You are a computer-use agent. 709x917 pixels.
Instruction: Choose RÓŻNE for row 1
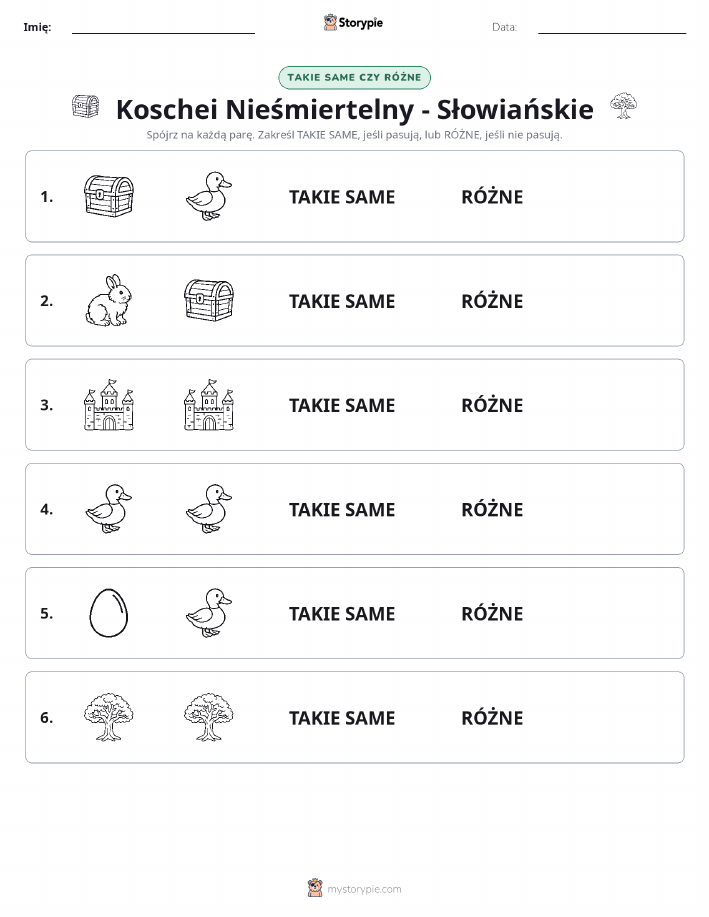click(x=492, y=197)
